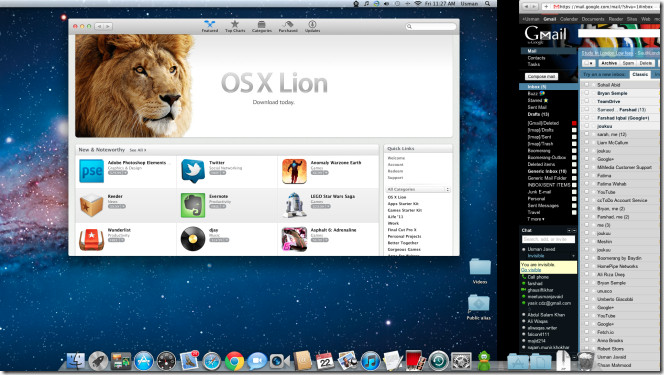Open Time Machine from the Dock
The height and width of the screenshot is (375, 664).
pos(438,361)
